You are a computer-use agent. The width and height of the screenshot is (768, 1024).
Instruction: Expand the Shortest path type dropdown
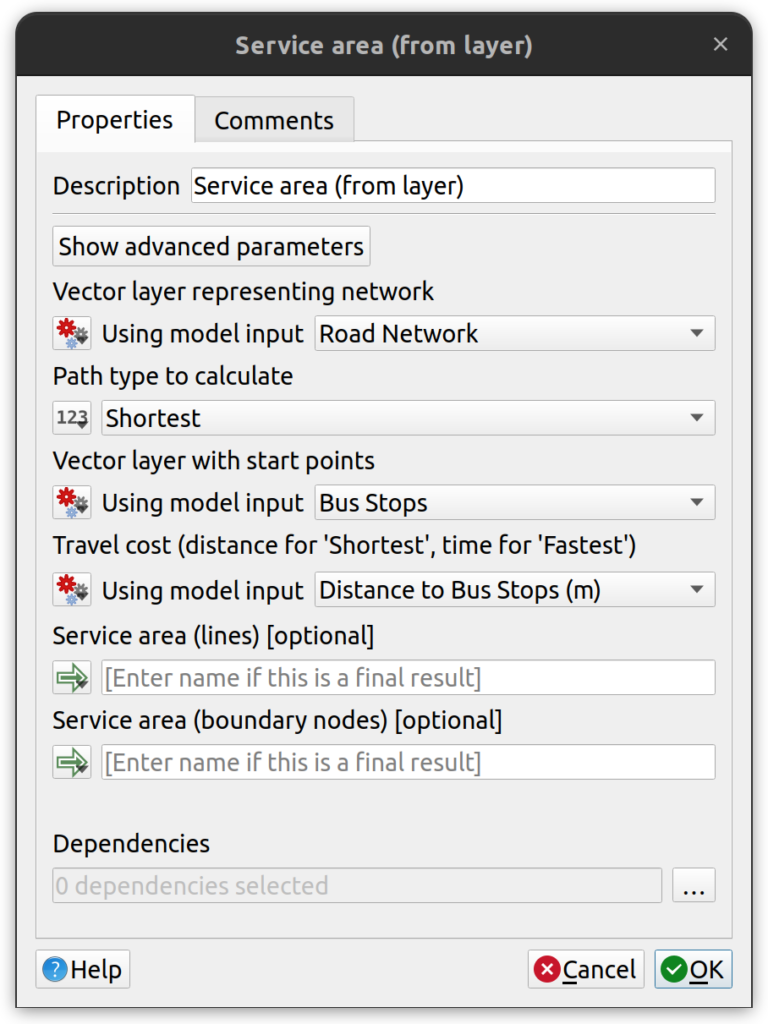tap(408, 418)
